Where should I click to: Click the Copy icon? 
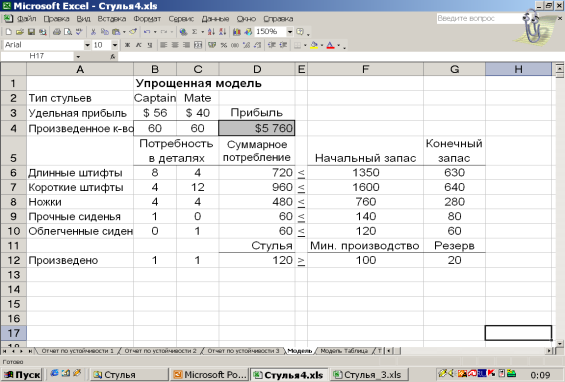coord(104,32)
